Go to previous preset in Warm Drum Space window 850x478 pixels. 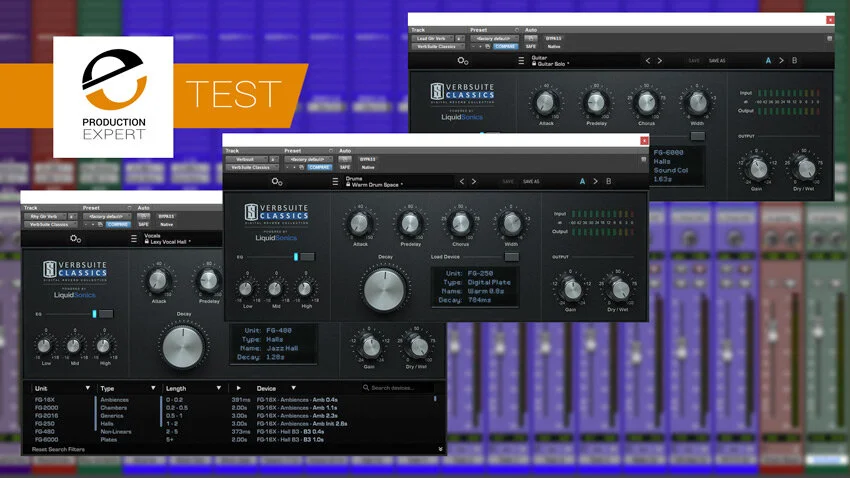click(x=462, y=182)
